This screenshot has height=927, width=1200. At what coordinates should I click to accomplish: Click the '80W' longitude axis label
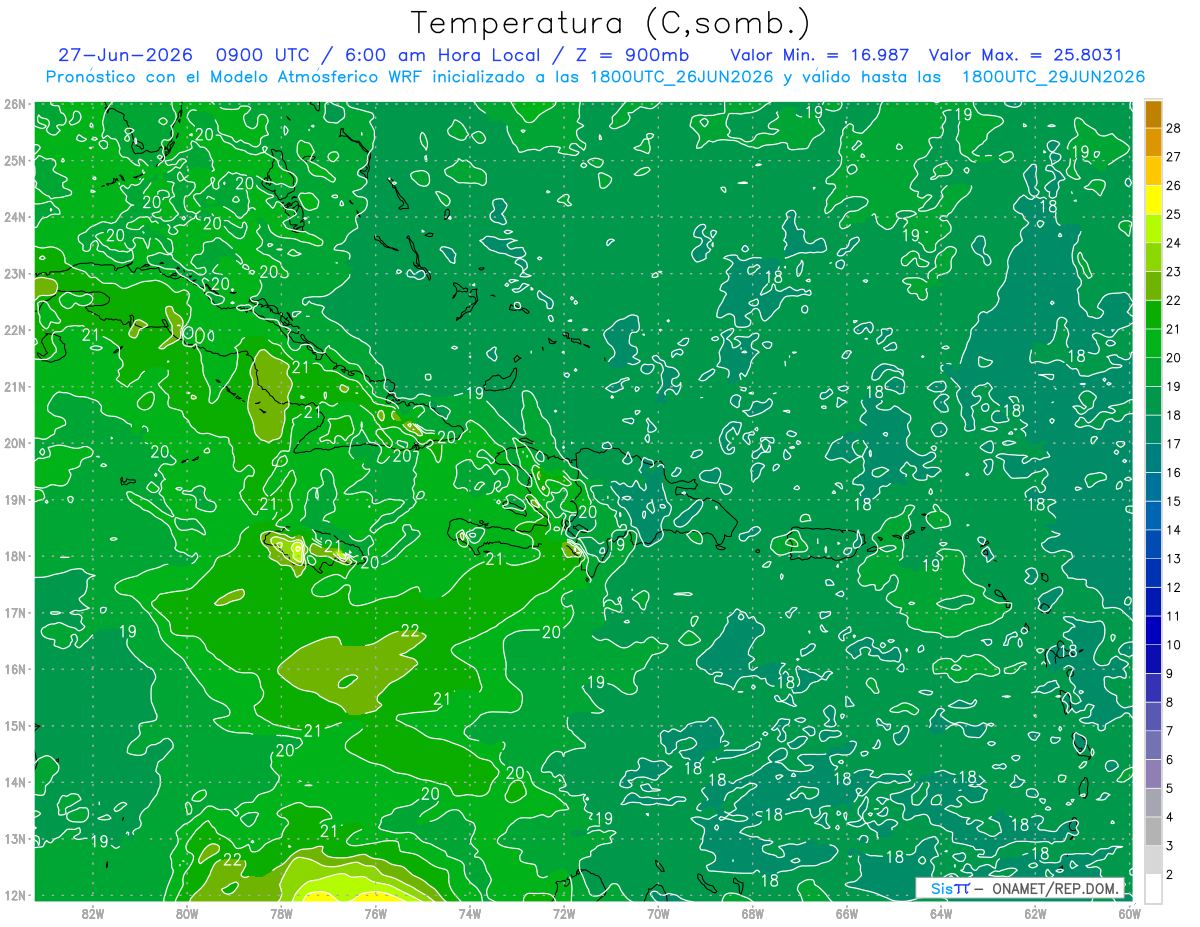[187, 913]
